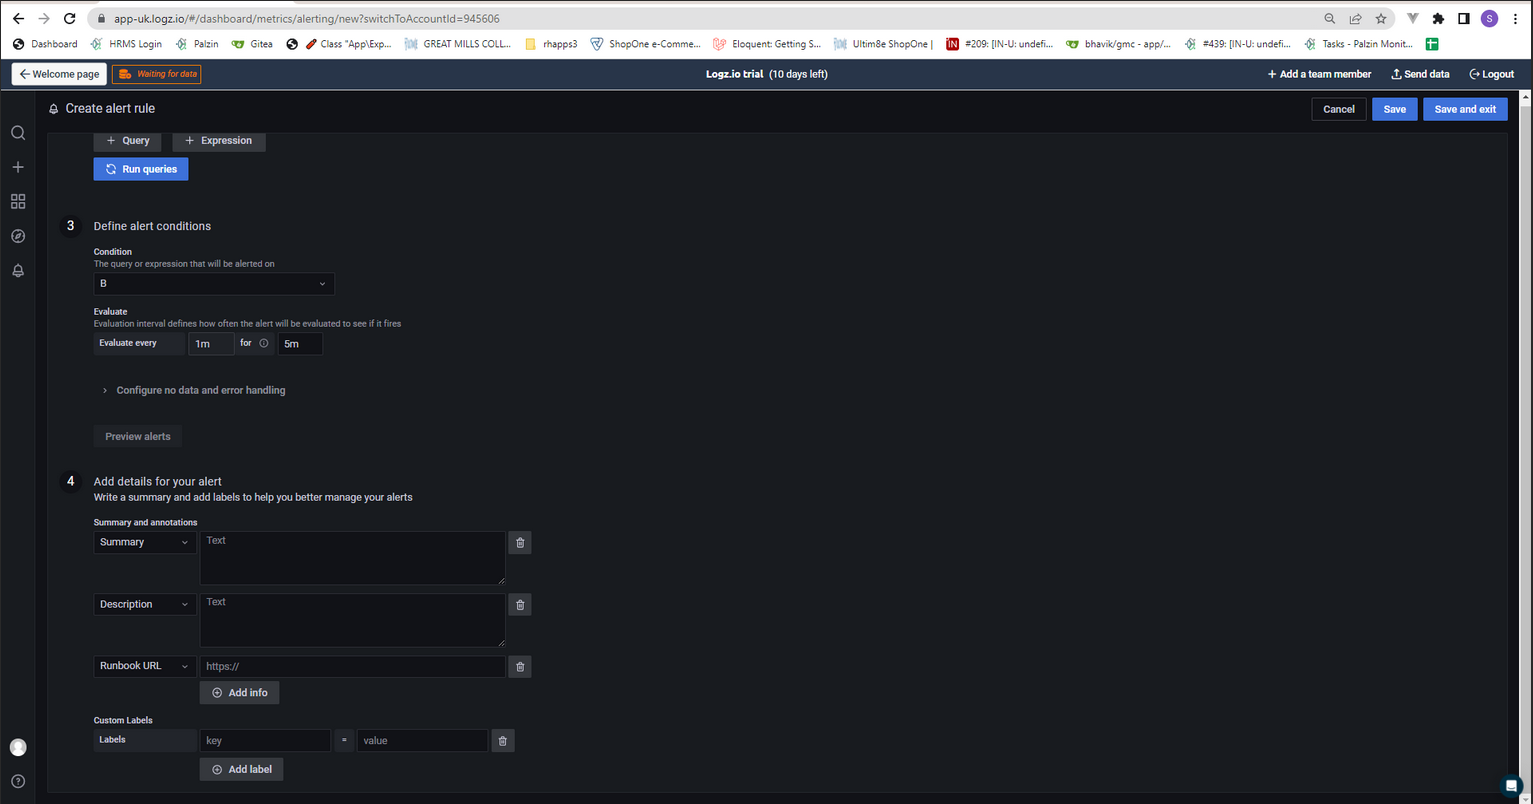Open the Runbook URL annotation type dropdown
The image size is (1533, 804).
[x=145, y=666]
